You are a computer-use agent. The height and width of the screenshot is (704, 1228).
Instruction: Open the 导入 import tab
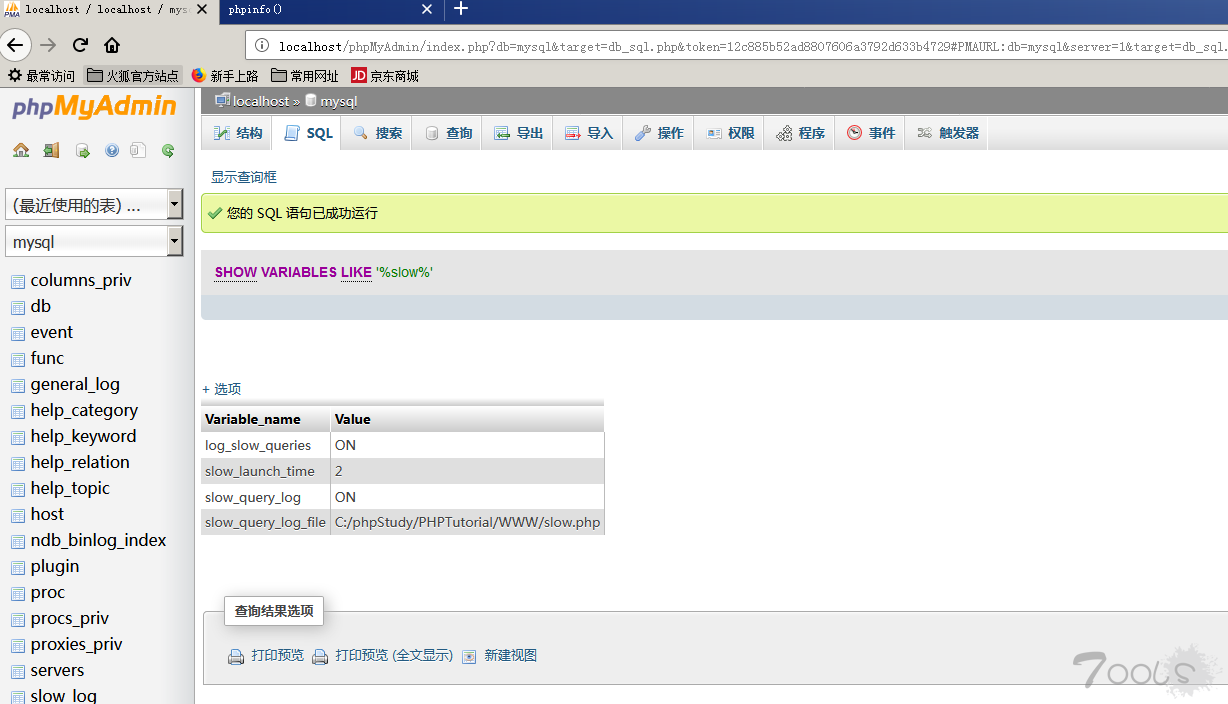pyautogui.click(x=587, y=133)
